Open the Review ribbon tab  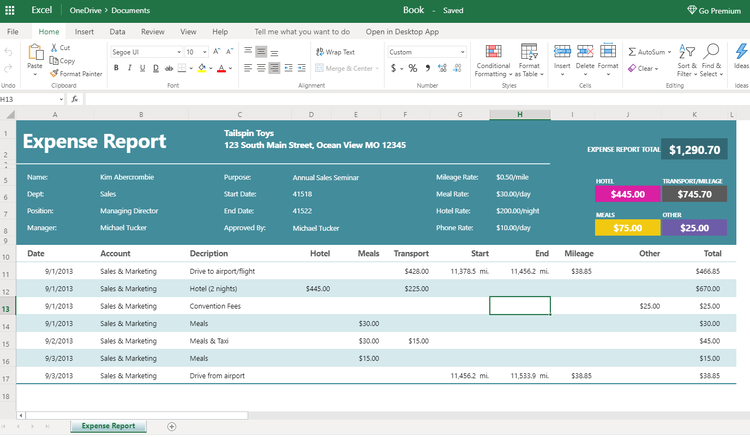[153, 32]
